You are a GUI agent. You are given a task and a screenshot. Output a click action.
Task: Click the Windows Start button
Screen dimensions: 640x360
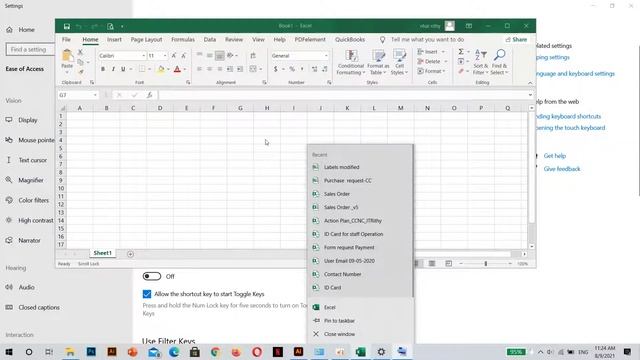pyautogui.click(x=9, y=351)
